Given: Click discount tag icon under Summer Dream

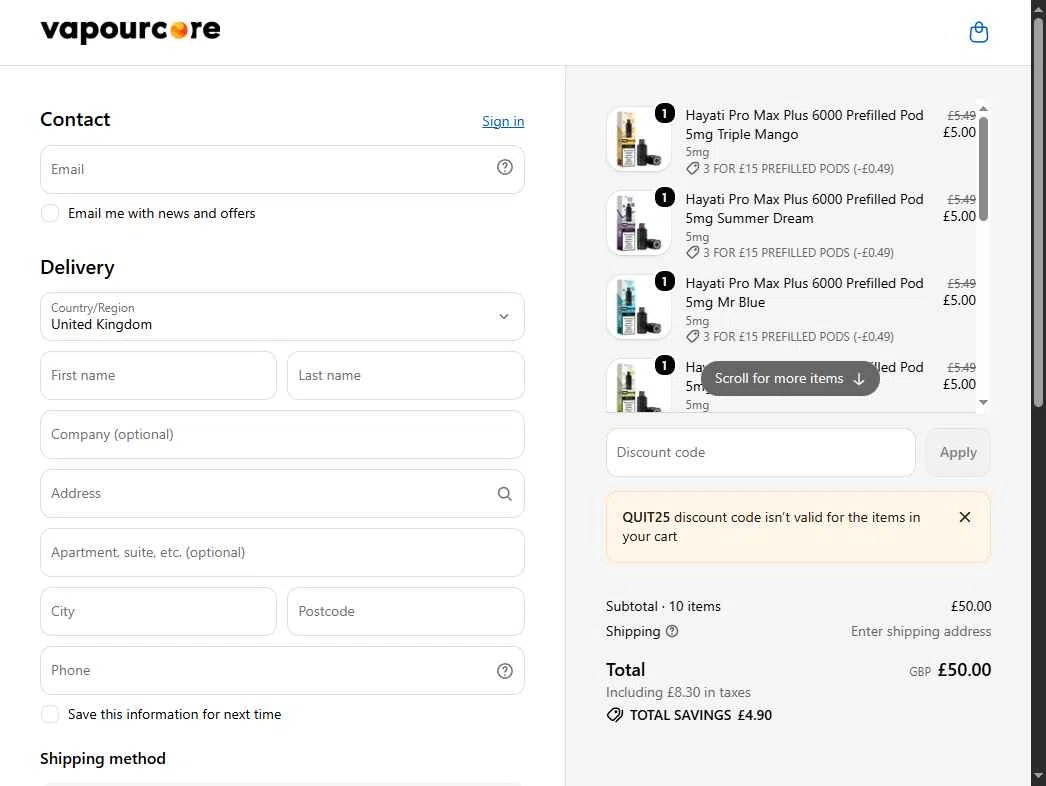Looking at the screenshot, I should [692, 253].
